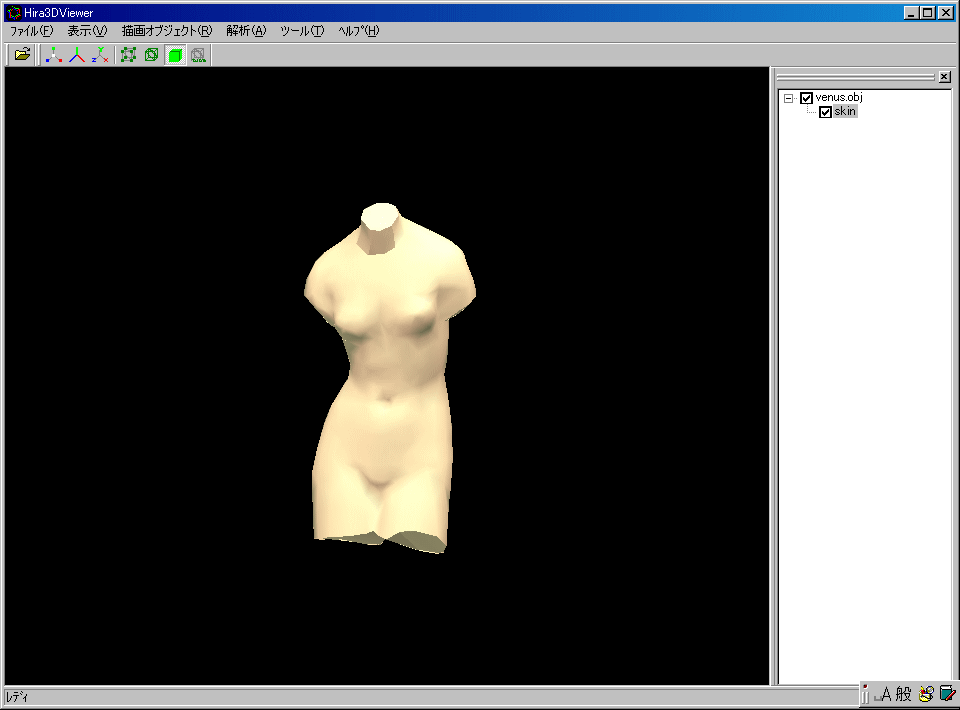Image resolution: width=960 pixels, height=710 pixels.
Task: Uncheck the venus.obj checkbox
Action: [806, 98]
